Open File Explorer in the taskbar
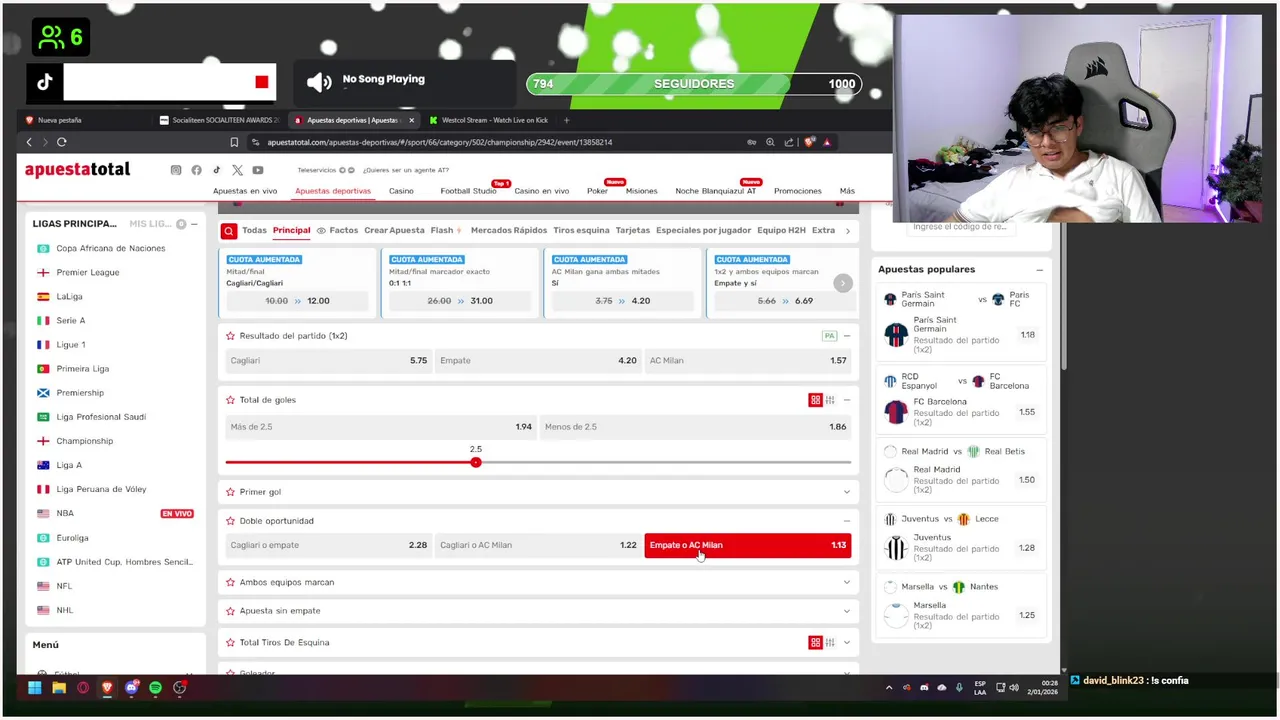The width and height of the screenshot is (1280, 720). [59, 688]
